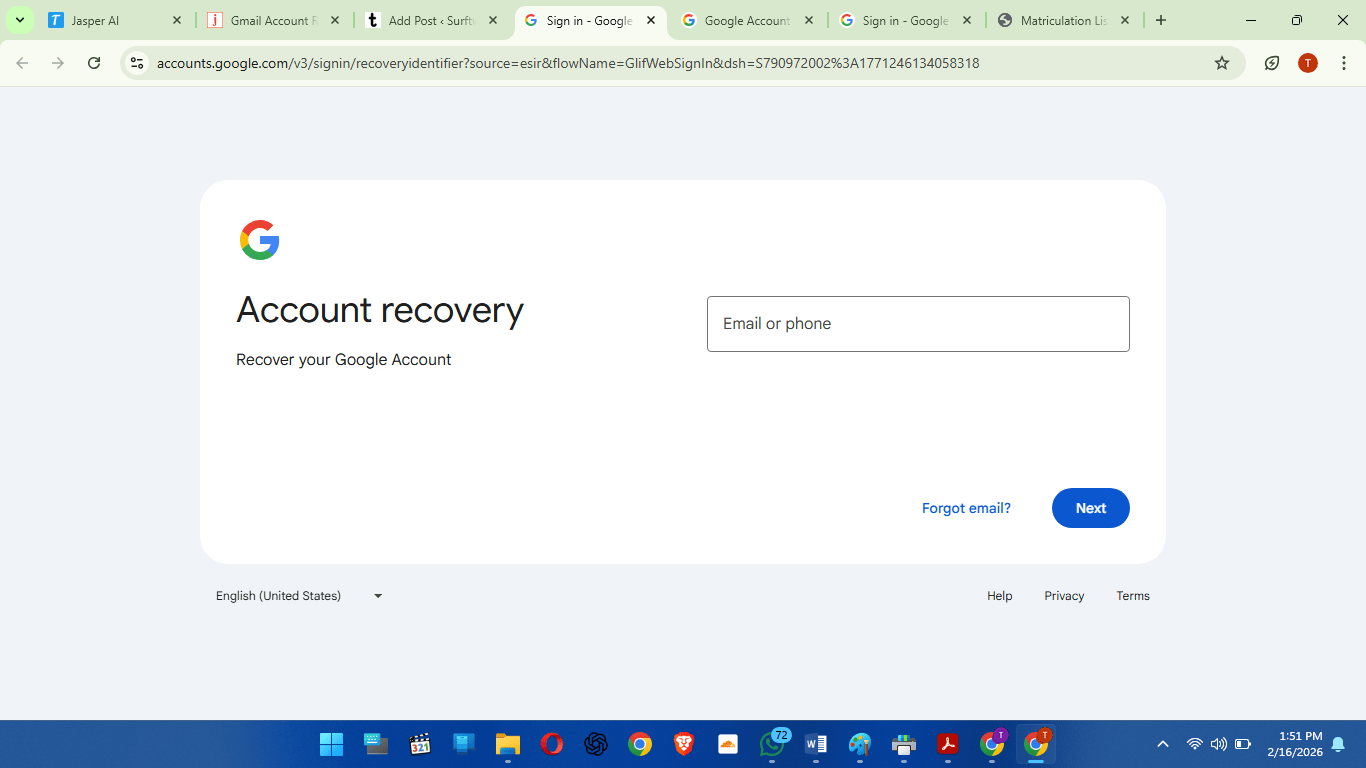Click the Email or phone input field
This screenshot has height=768, width=1366.
918,324
